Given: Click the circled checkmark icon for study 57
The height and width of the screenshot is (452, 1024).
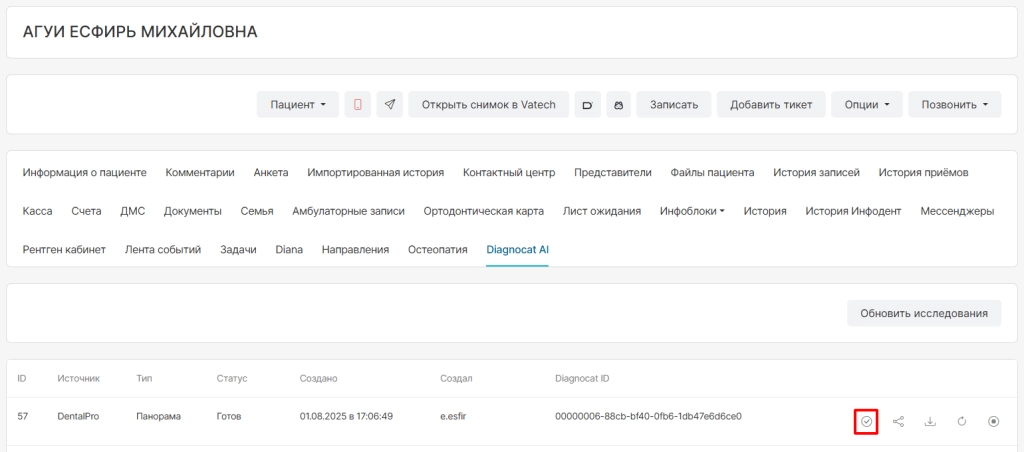Looking at the screenshot, I should (x=866, y=421).
